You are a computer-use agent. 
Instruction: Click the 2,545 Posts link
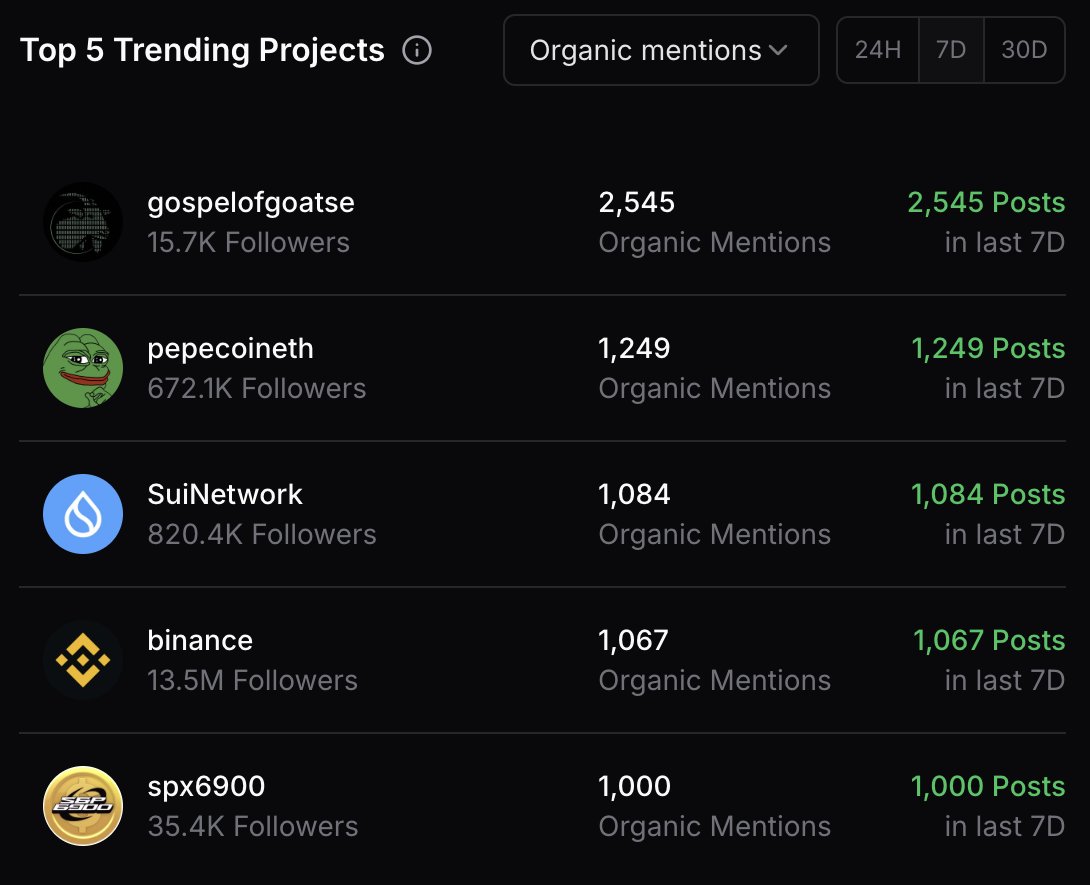tap(986, 202)
